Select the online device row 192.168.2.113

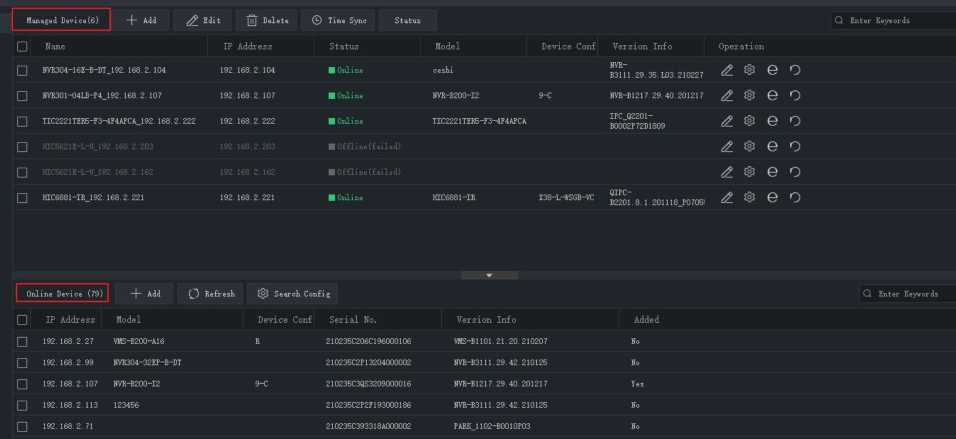[x=22, y=405]
